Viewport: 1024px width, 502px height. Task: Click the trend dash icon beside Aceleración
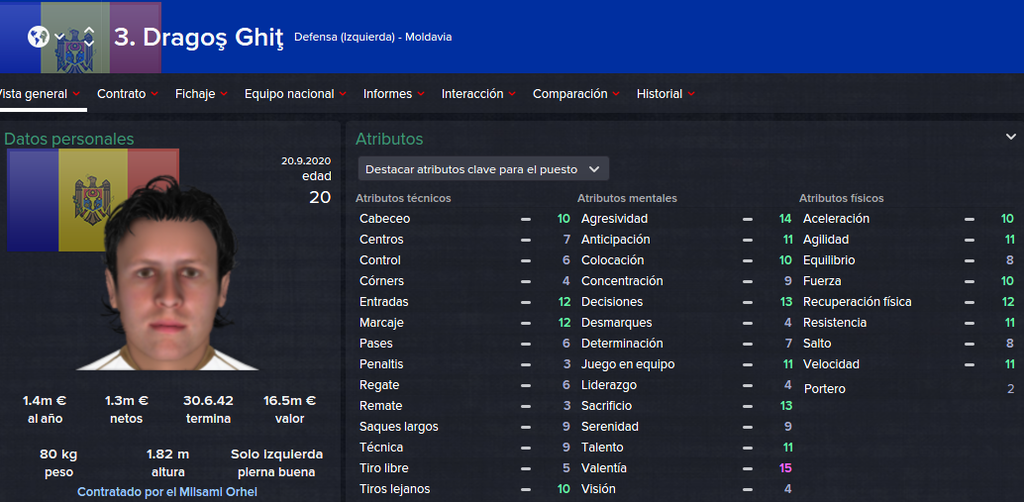tap(969, 219)
